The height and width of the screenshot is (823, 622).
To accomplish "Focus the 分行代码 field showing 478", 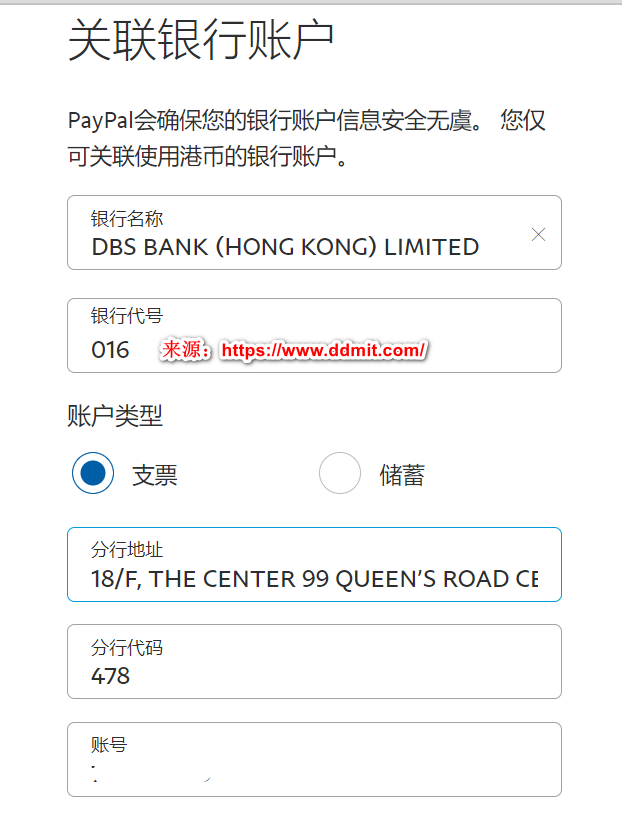I will [x=314, y=674].
